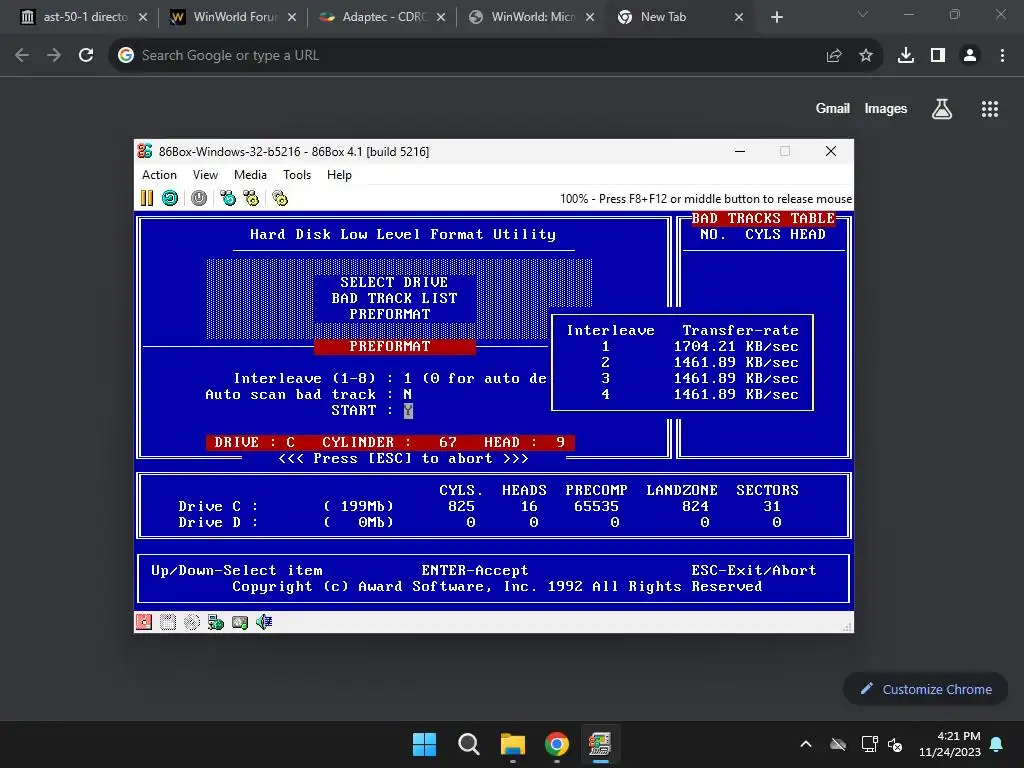Screen dimensions: 1024x768
Task: Click the highlighted START Y field
Action: [x=408, y=410]
